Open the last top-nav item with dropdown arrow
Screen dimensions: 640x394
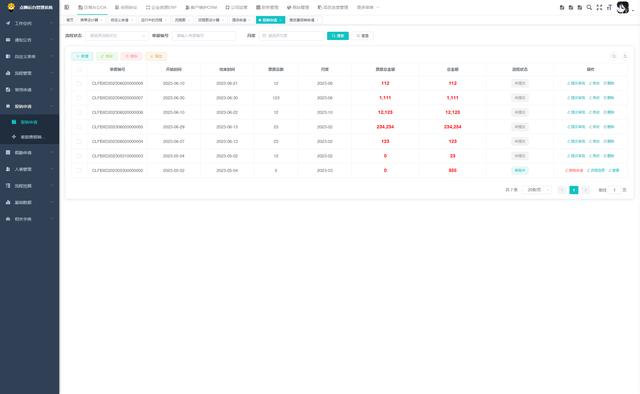[x=368, y=7]
